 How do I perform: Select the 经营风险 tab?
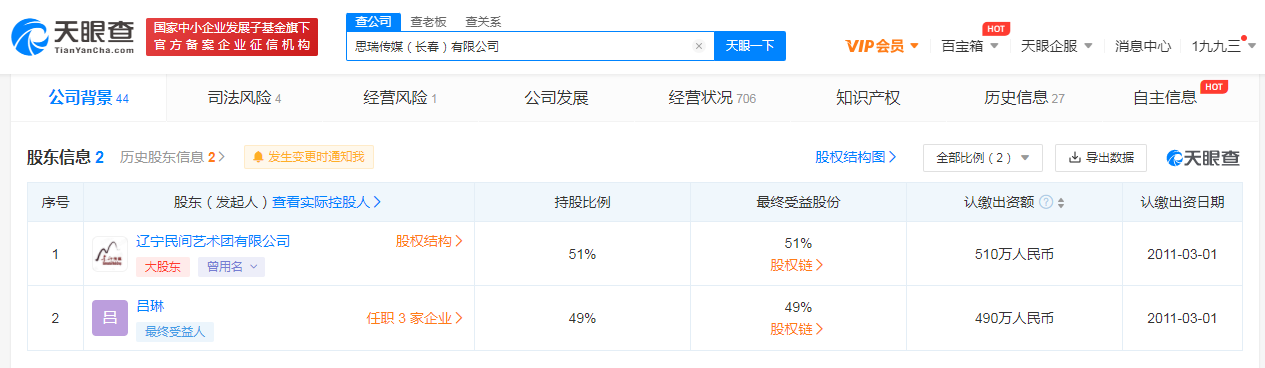(x=400, y=98)
